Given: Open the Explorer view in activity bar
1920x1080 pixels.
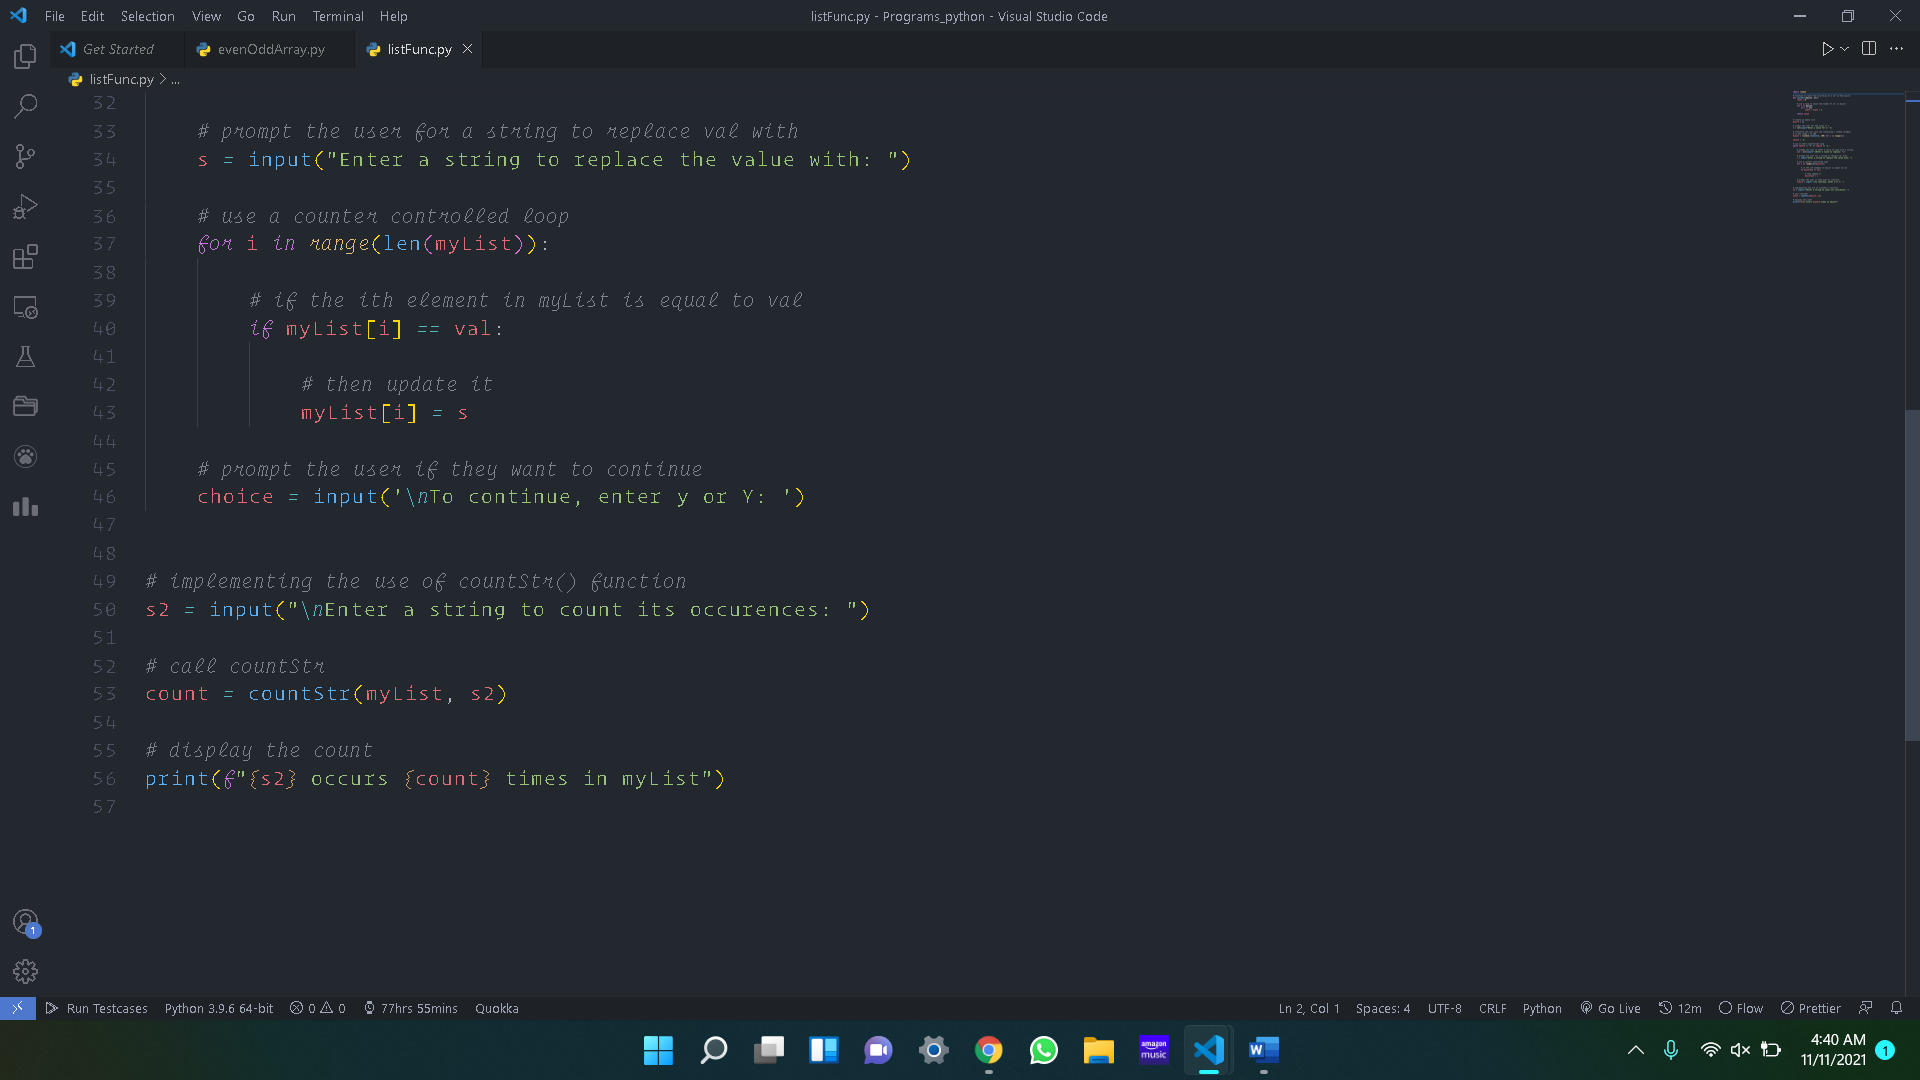Looking at the screenshot, I should click(25, 56).
